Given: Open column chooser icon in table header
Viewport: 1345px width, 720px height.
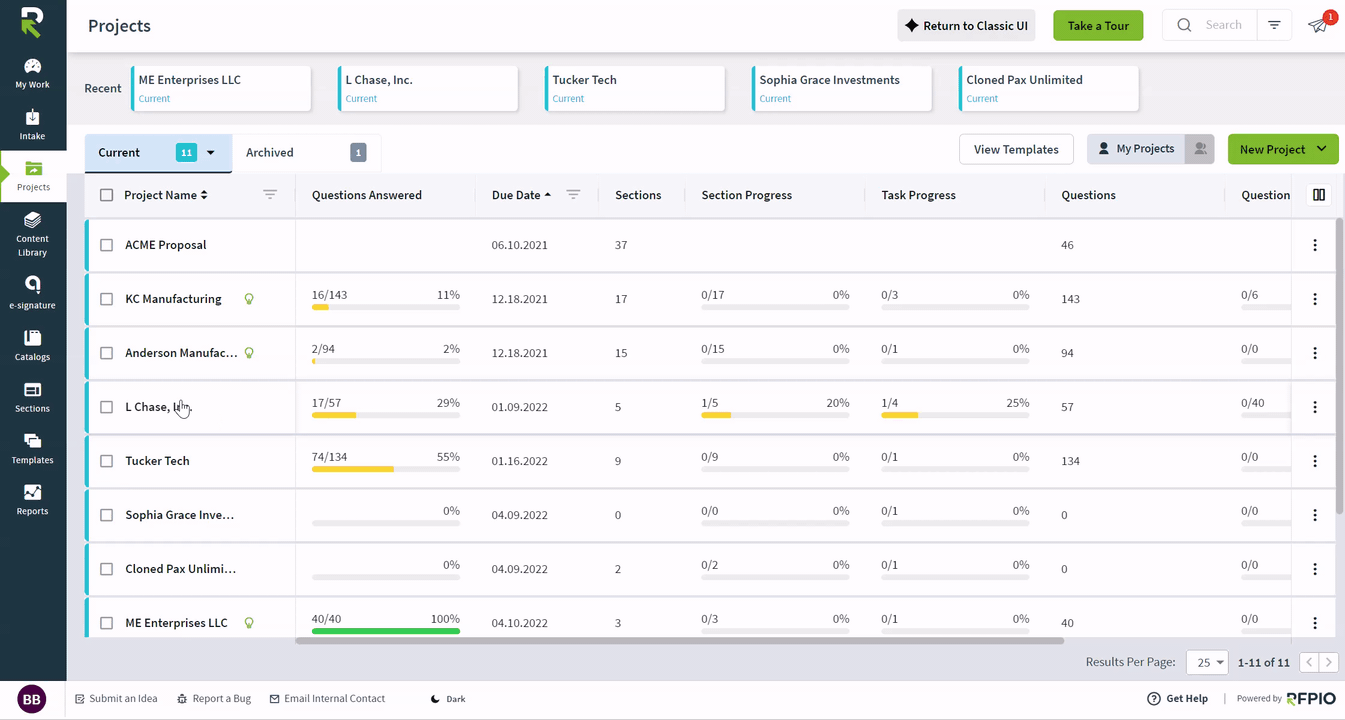Looking at the screenshot, I should point(1319,195).
